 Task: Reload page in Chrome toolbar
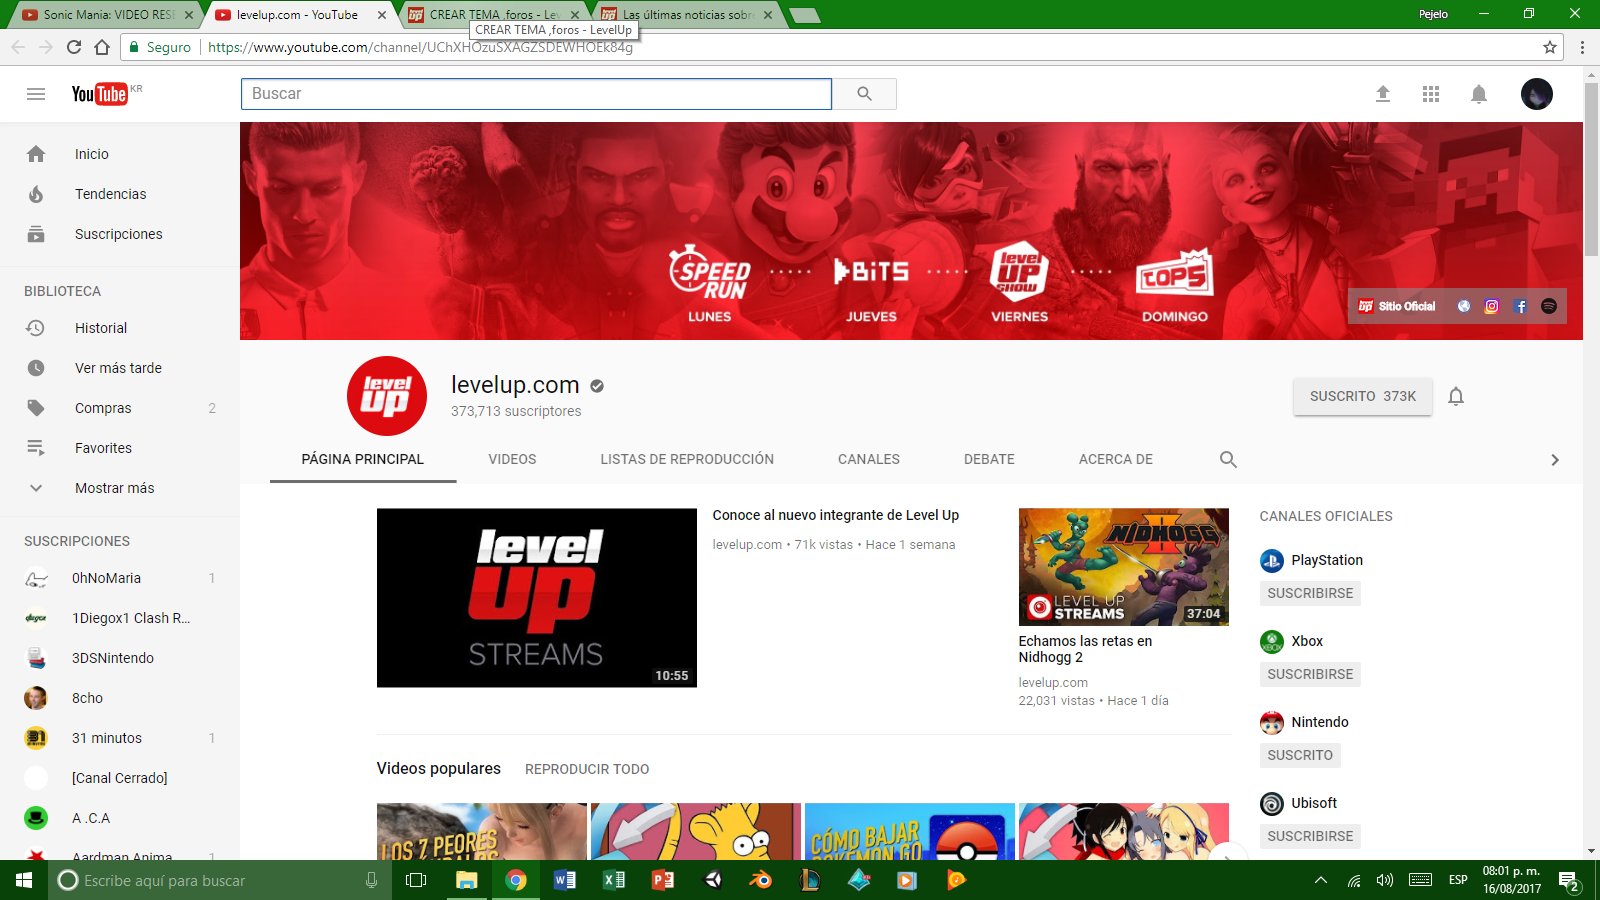click(x=74, y=47)
